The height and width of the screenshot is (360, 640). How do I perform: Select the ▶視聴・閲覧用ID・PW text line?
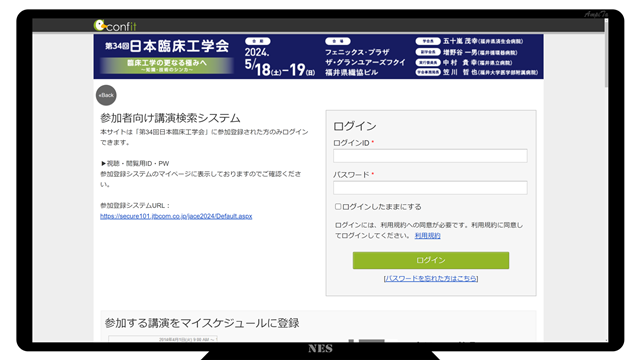click(135, 163)
